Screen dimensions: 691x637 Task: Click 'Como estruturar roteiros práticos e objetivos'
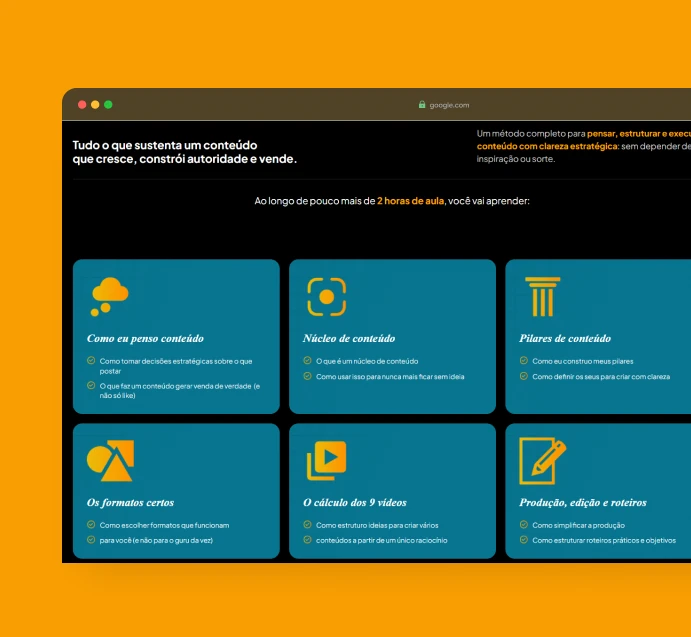(x=604, y=540)
